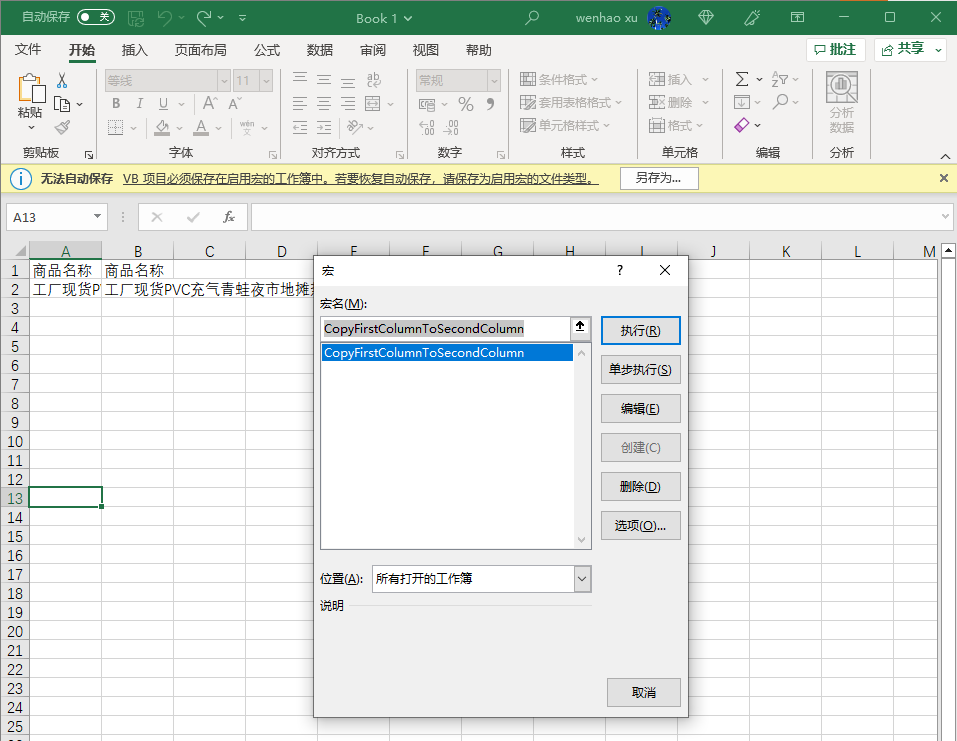The image size is (957, 741).
Task: Open the Analyze Data tool
Action: (x=841, y=103)
